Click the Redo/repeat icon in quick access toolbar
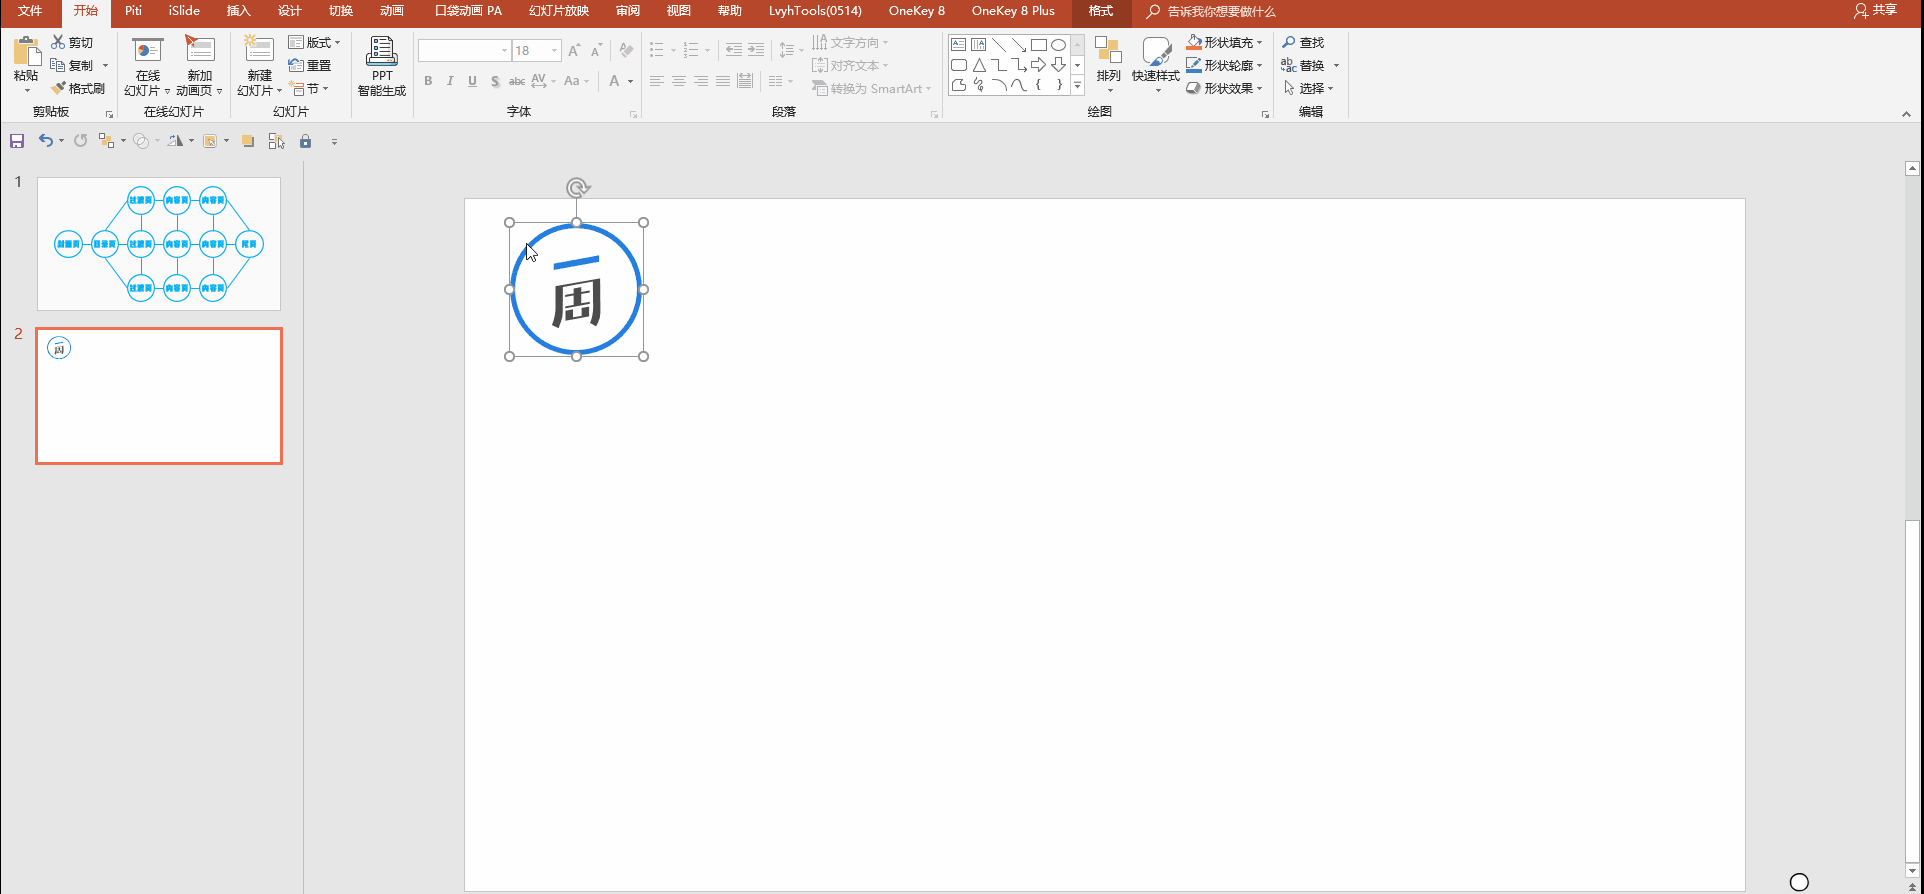This screenshot has height=894, width=1924. coord(80,141)
